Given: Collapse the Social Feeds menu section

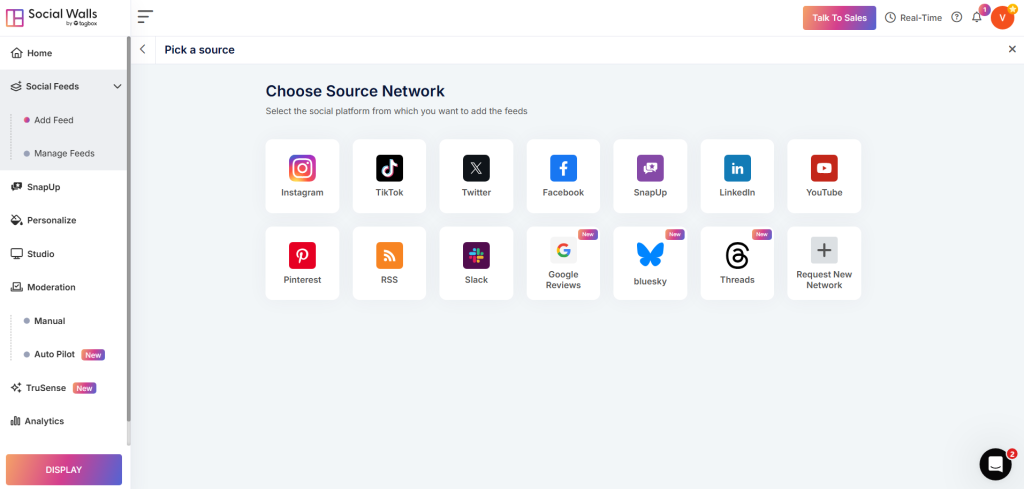Looking at the screenshot, I should click(118, 86).
